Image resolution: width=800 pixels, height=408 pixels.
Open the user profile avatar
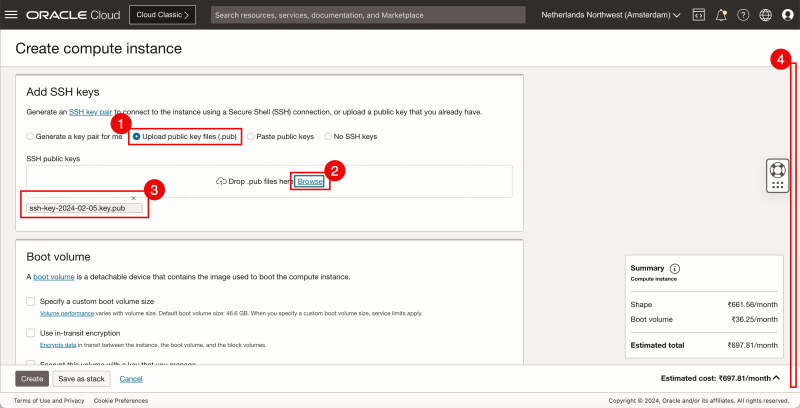tap(787, 15)
